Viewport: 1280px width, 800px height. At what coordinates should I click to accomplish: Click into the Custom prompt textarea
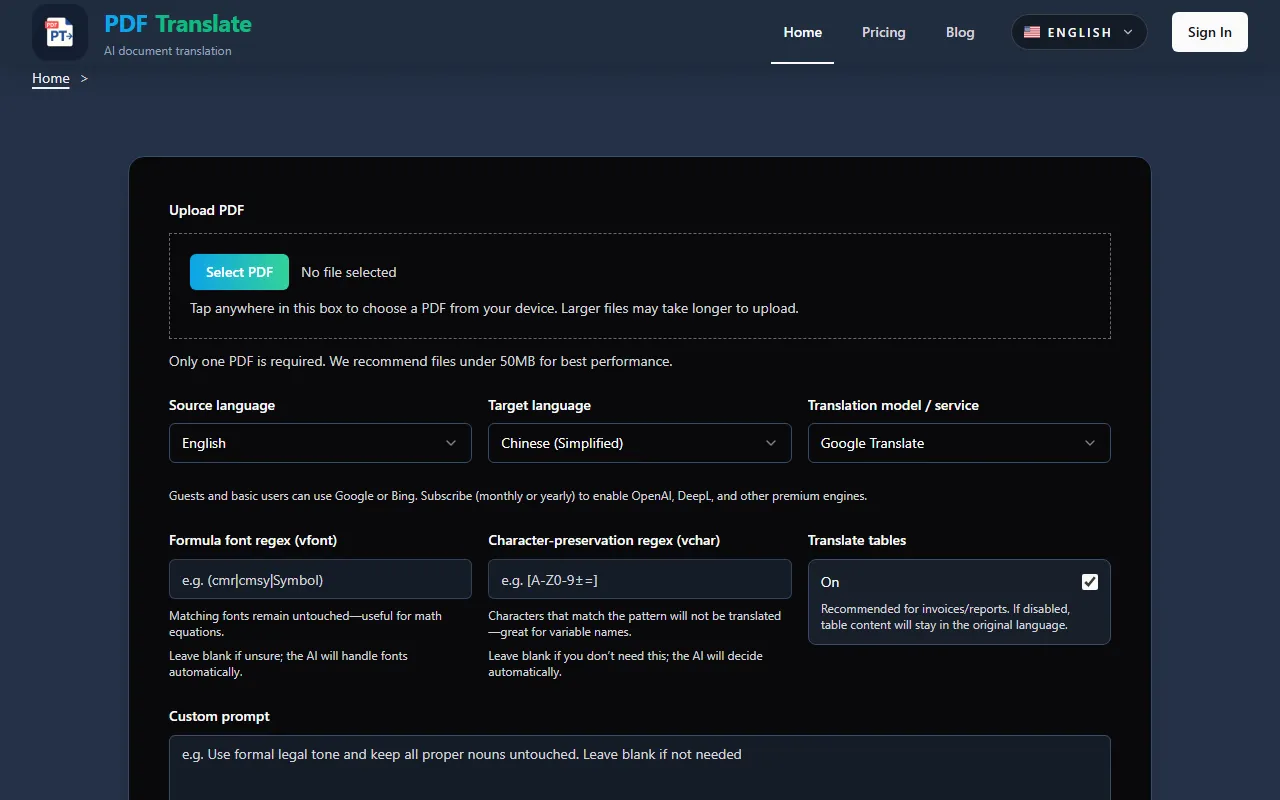[639, 768]
